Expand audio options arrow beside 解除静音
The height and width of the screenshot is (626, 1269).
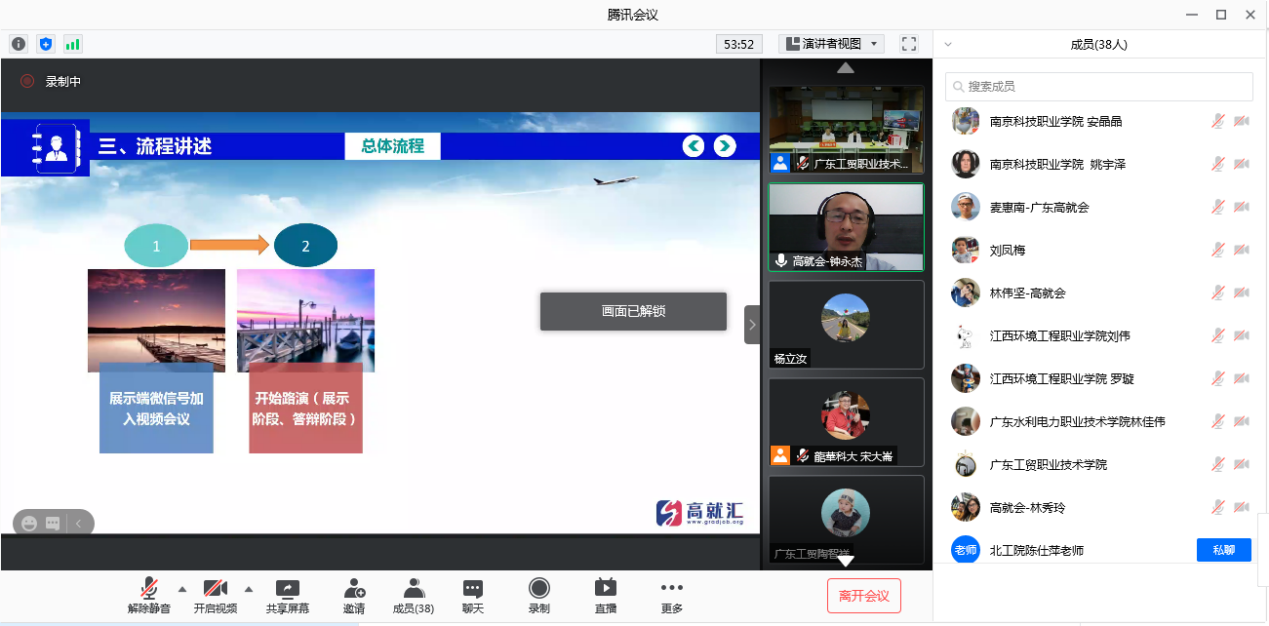click(x=182, y=588)
